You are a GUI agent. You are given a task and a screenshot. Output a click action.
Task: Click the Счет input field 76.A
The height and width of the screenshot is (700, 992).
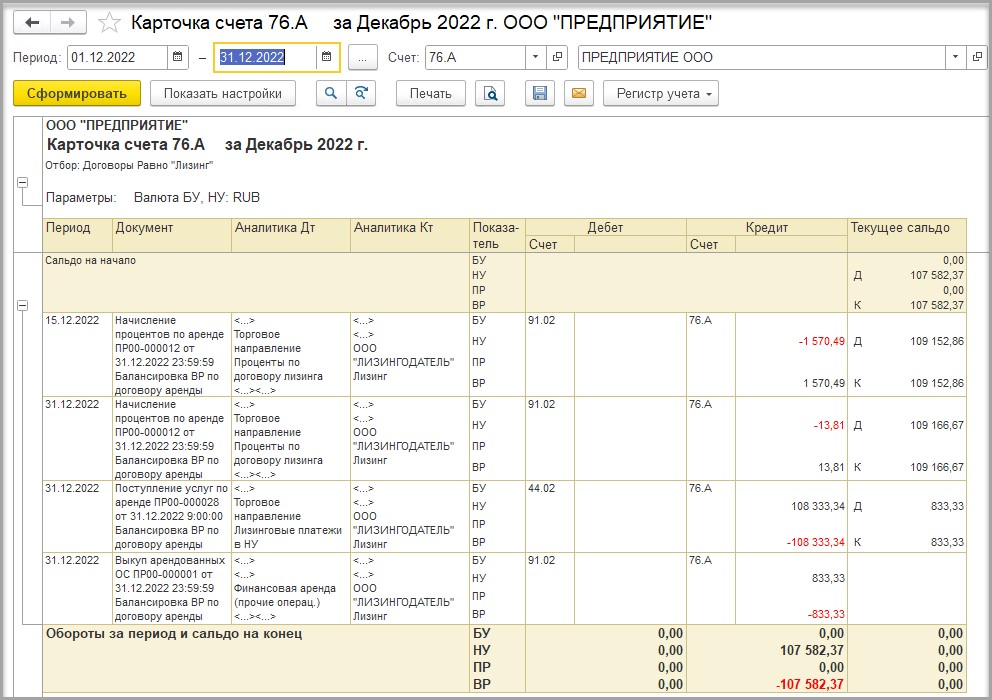476,57
